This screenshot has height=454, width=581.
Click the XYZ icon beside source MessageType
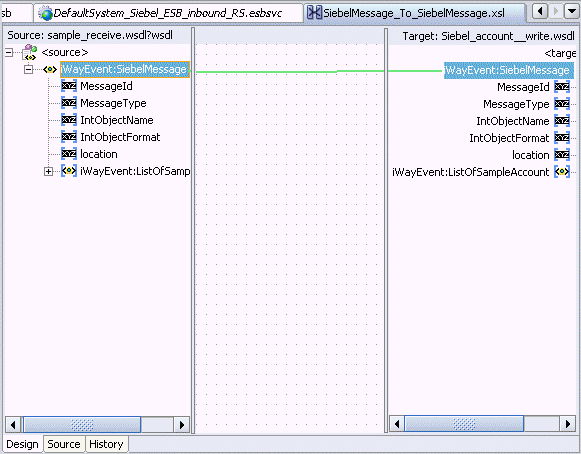click(69, 103)
